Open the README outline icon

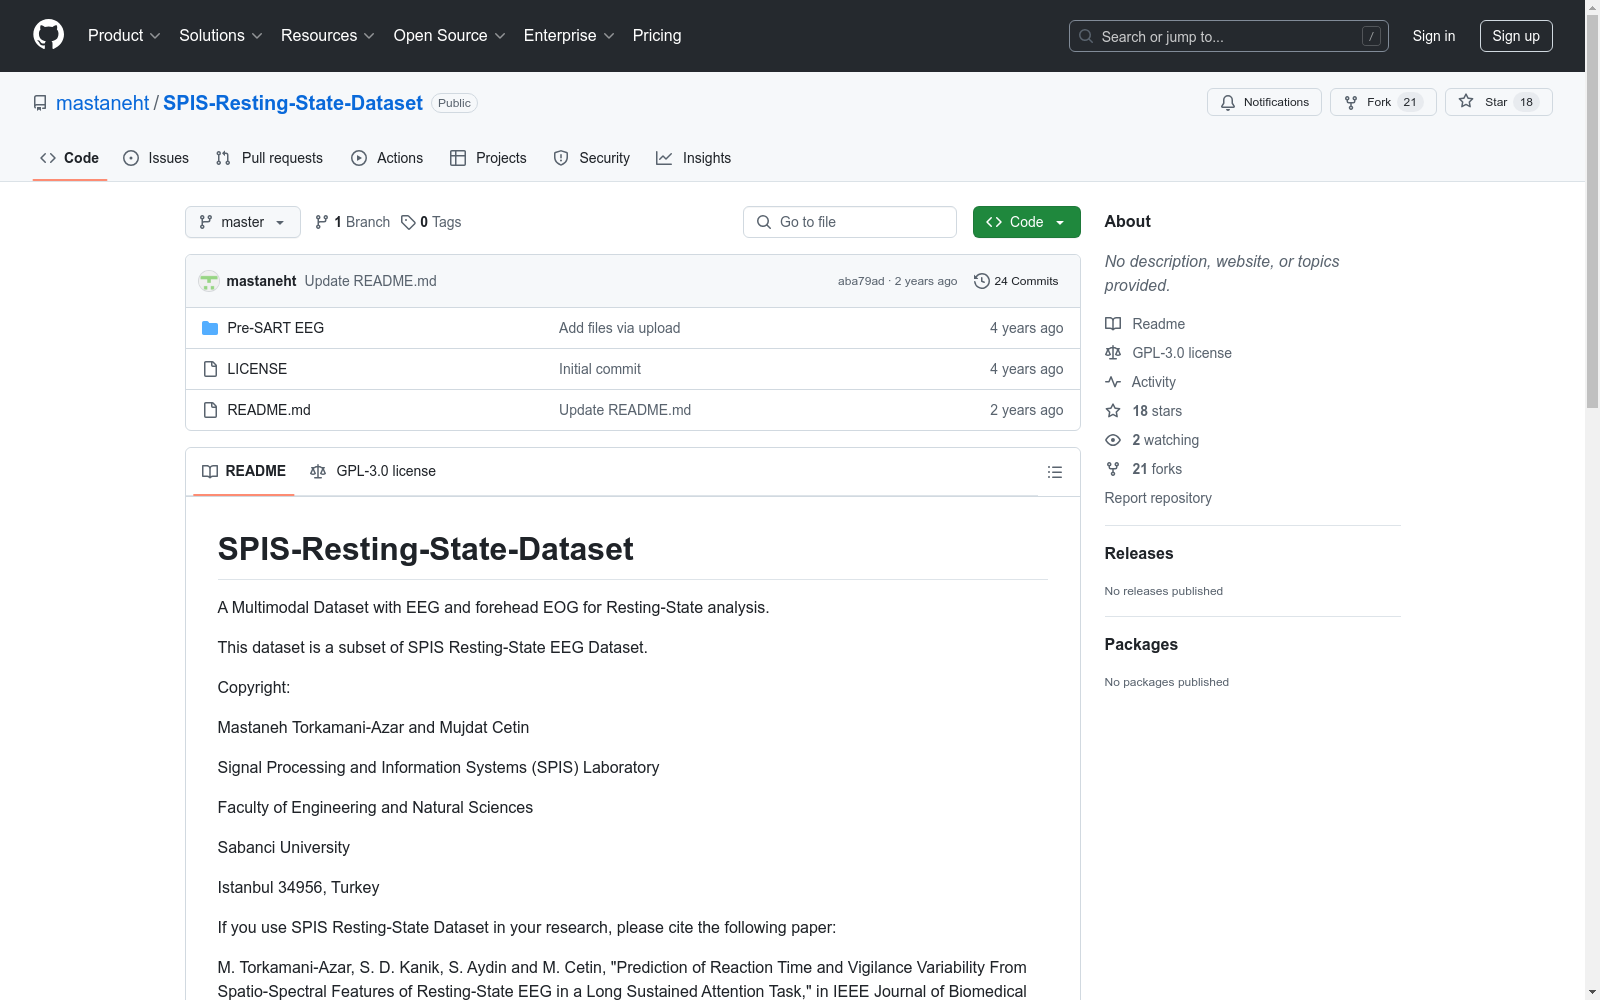point(1054,472)
